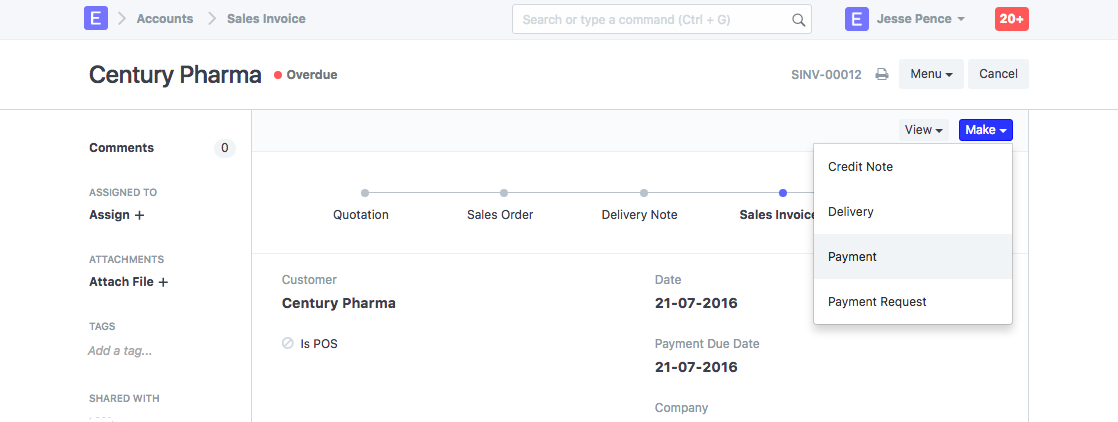
Task: Expand the View dropdown
Action: (925, 130)
